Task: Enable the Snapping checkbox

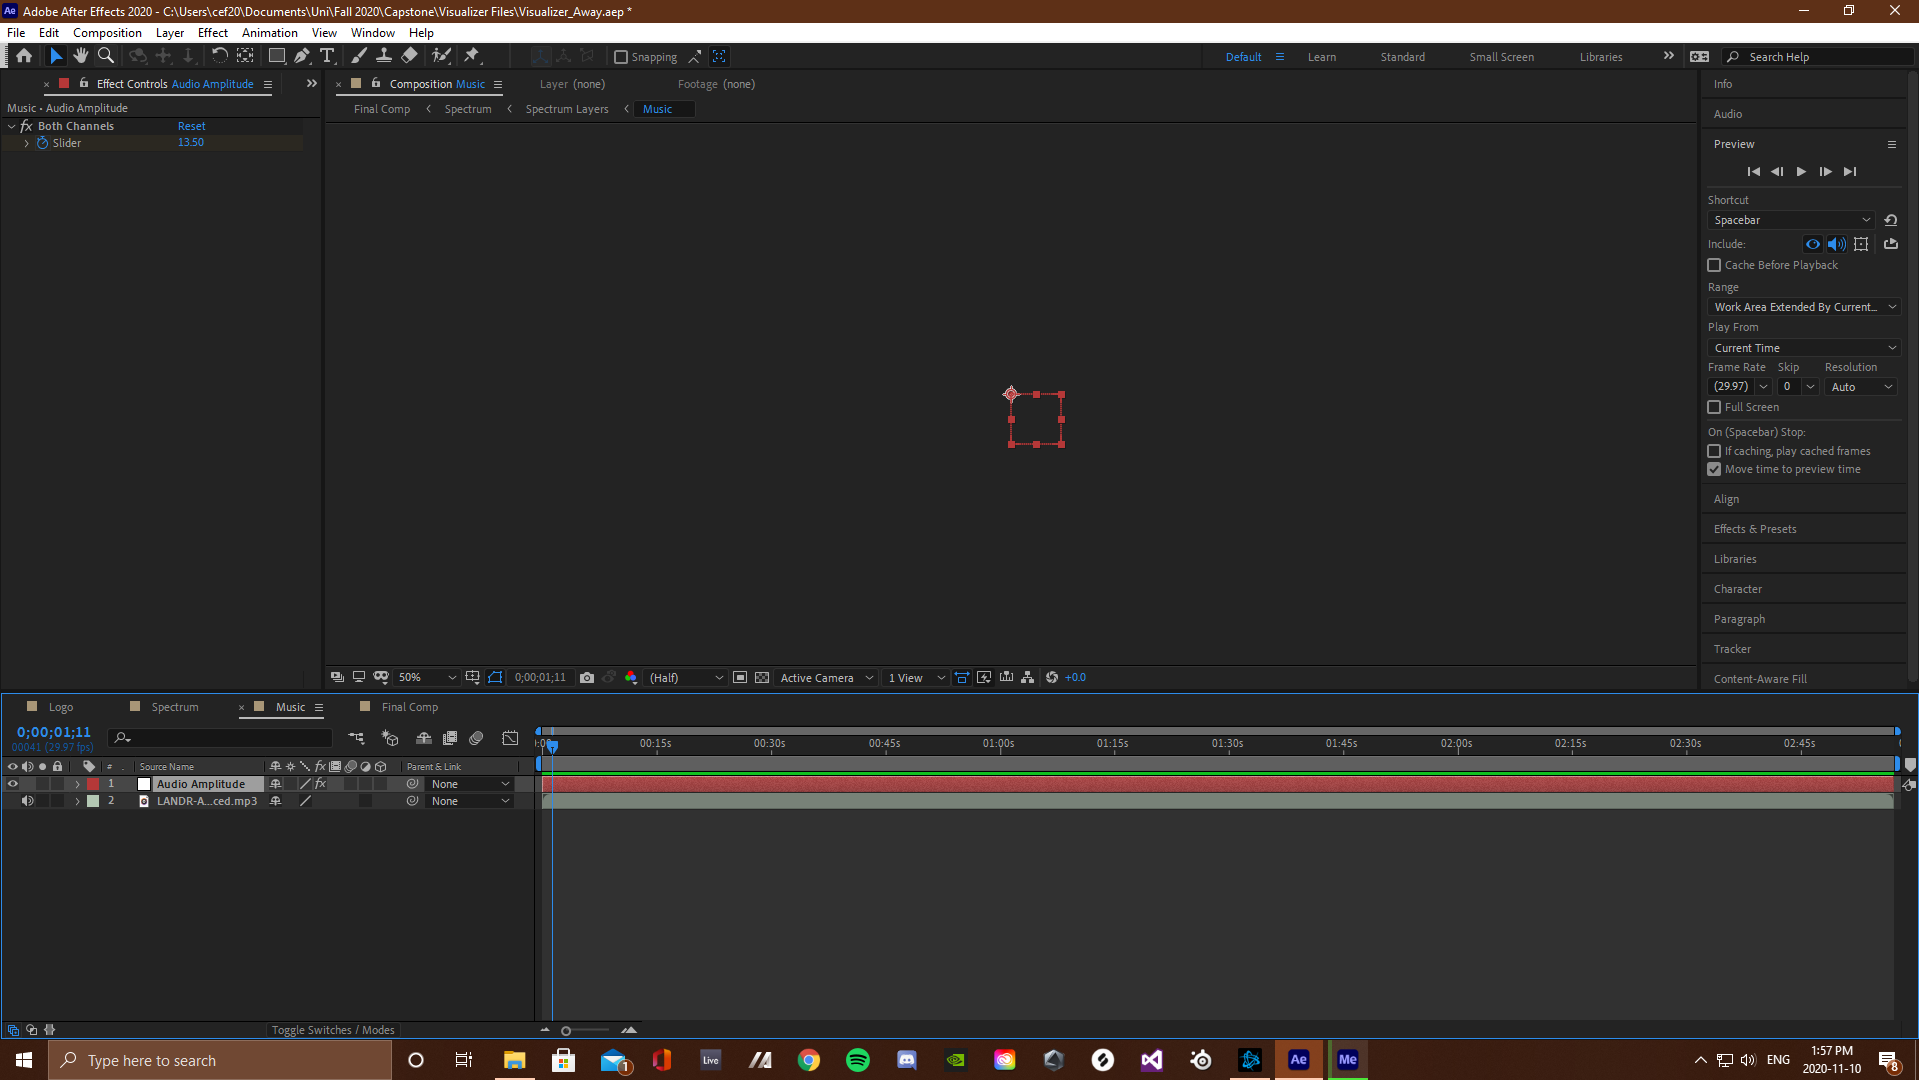Action: click(x=621, y=57)
